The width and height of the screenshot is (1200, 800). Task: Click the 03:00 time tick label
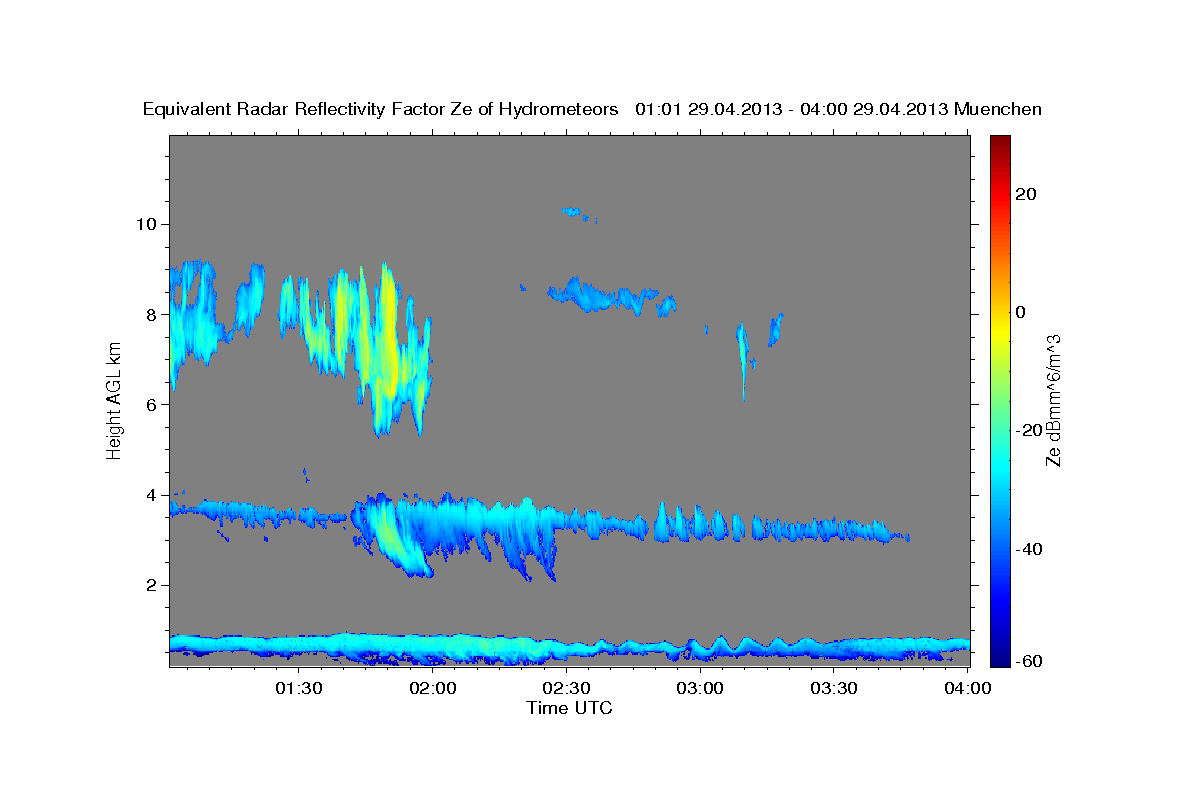[x=700, y=688]
